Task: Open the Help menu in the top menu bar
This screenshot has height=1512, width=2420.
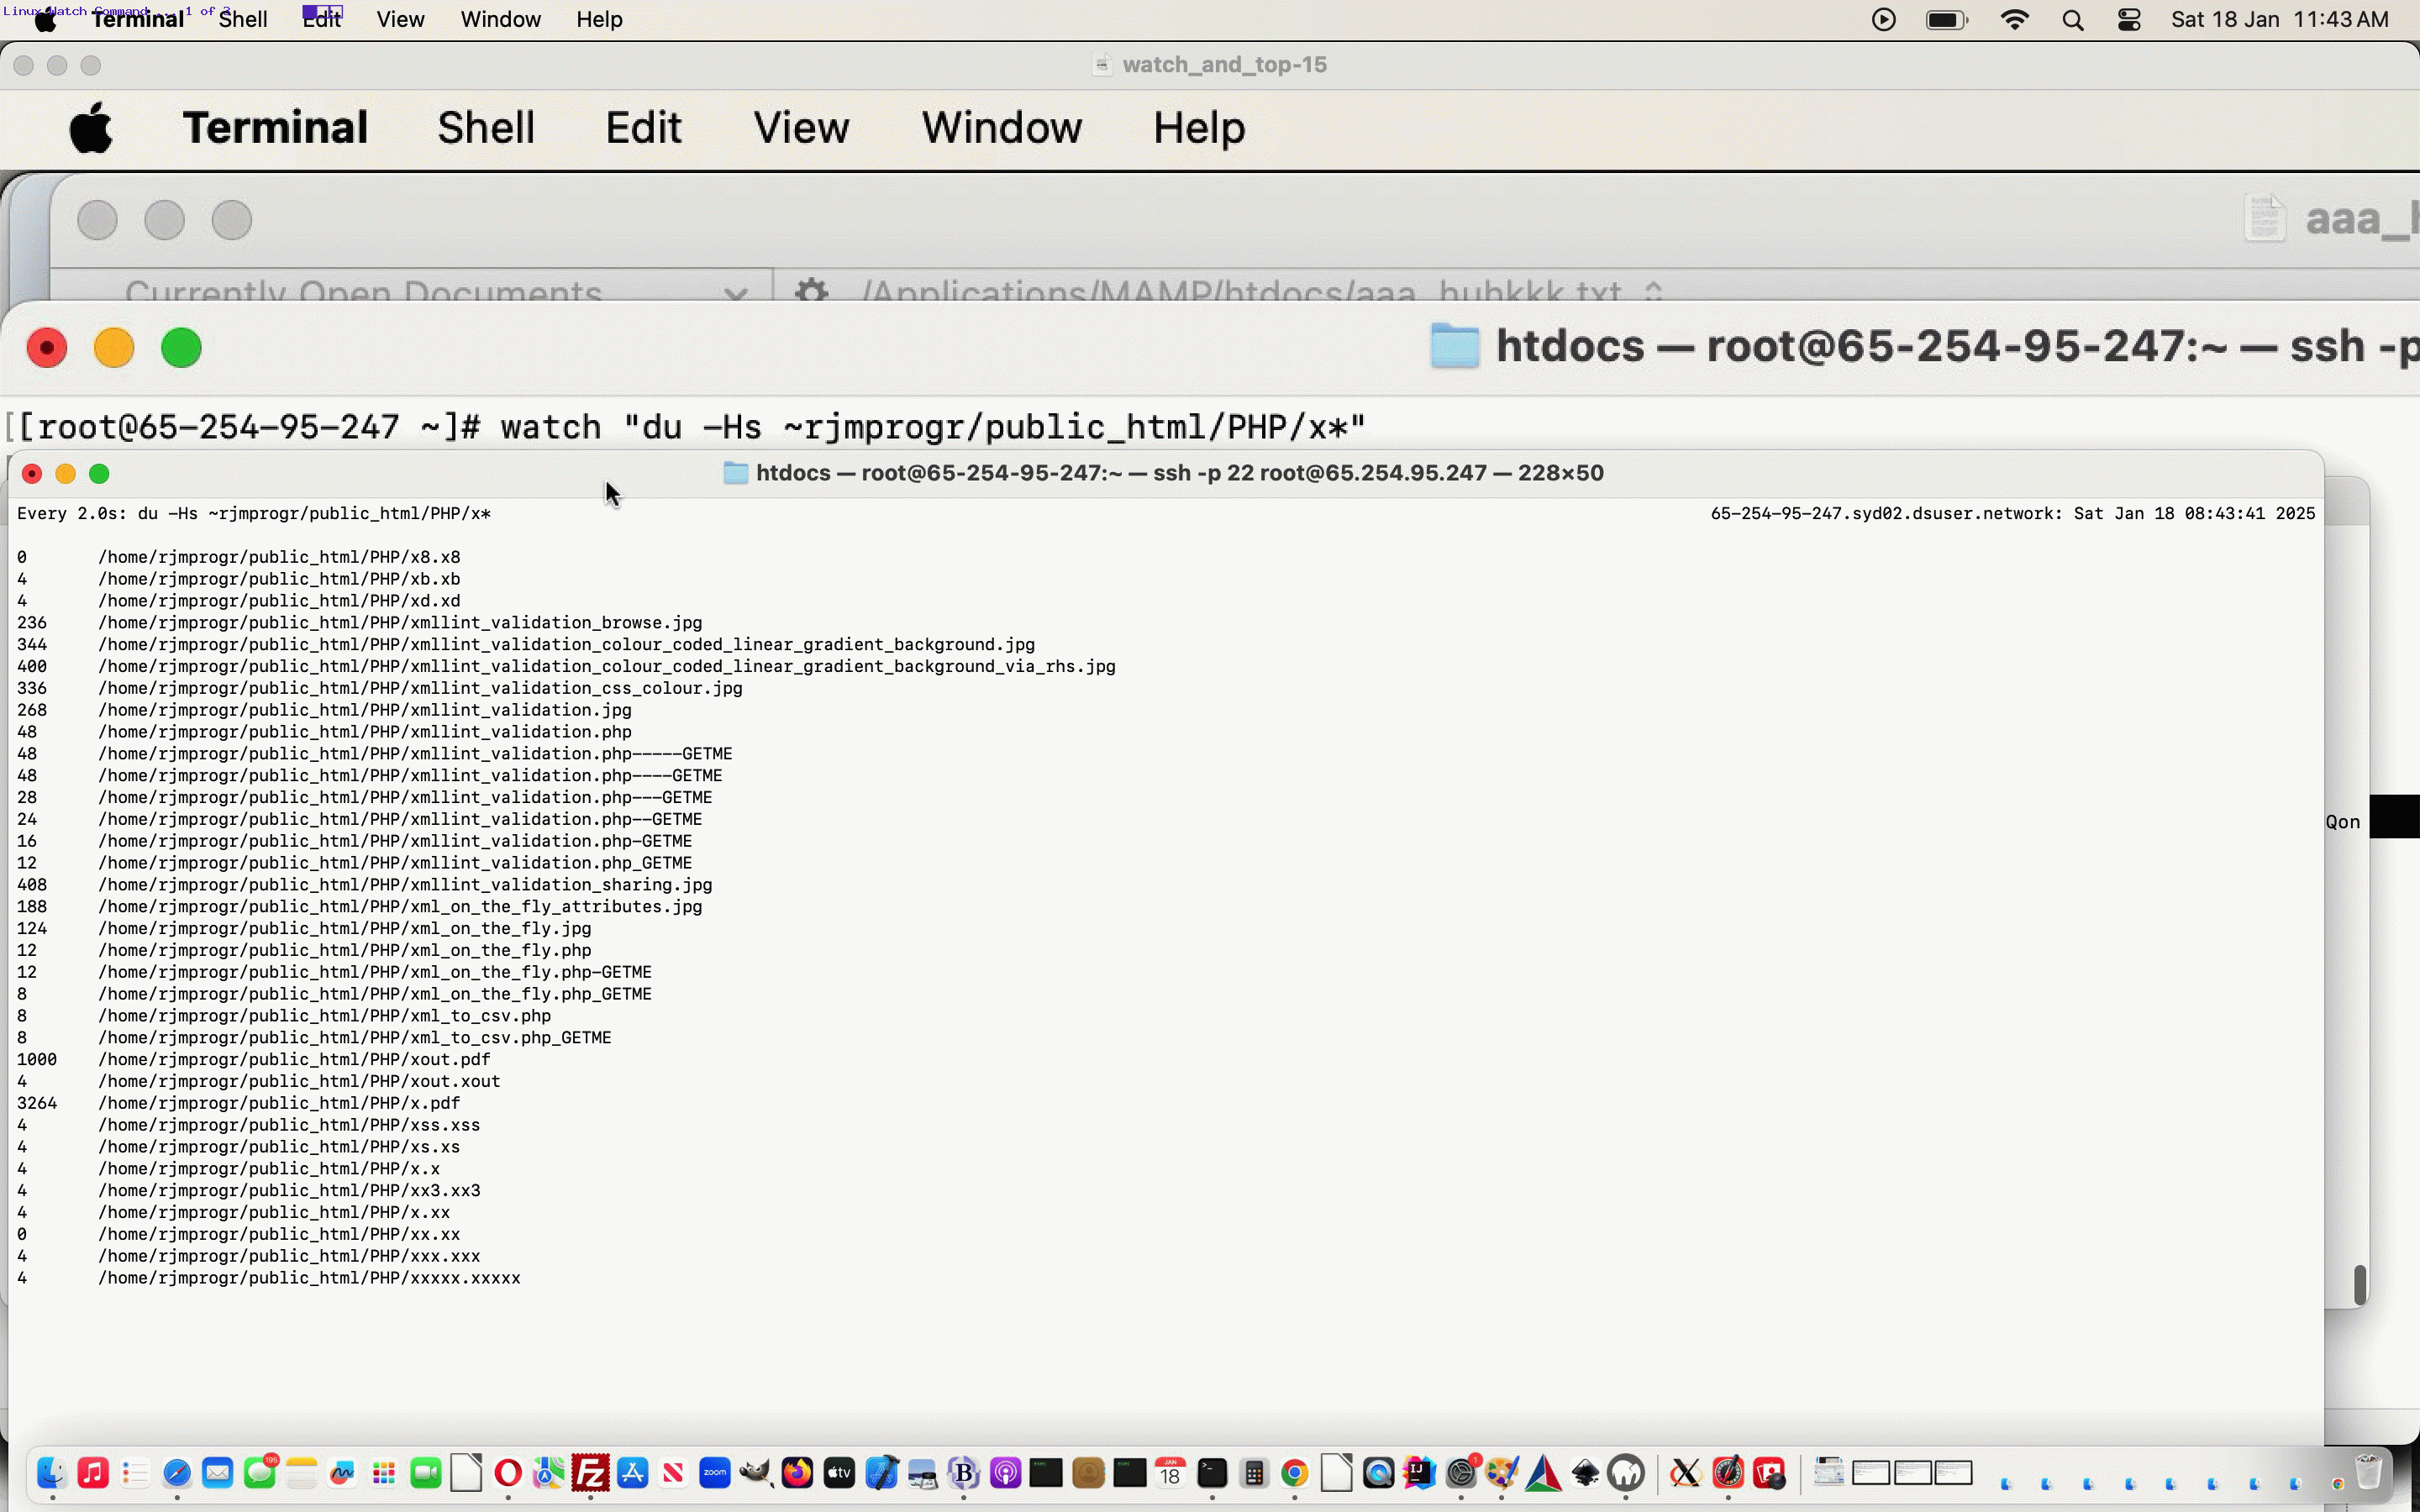Action: (599, 19)
